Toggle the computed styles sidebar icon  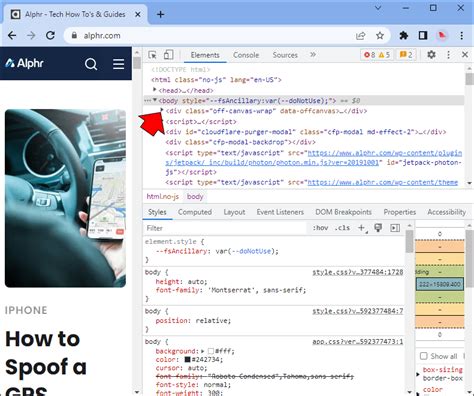[395, 228]
